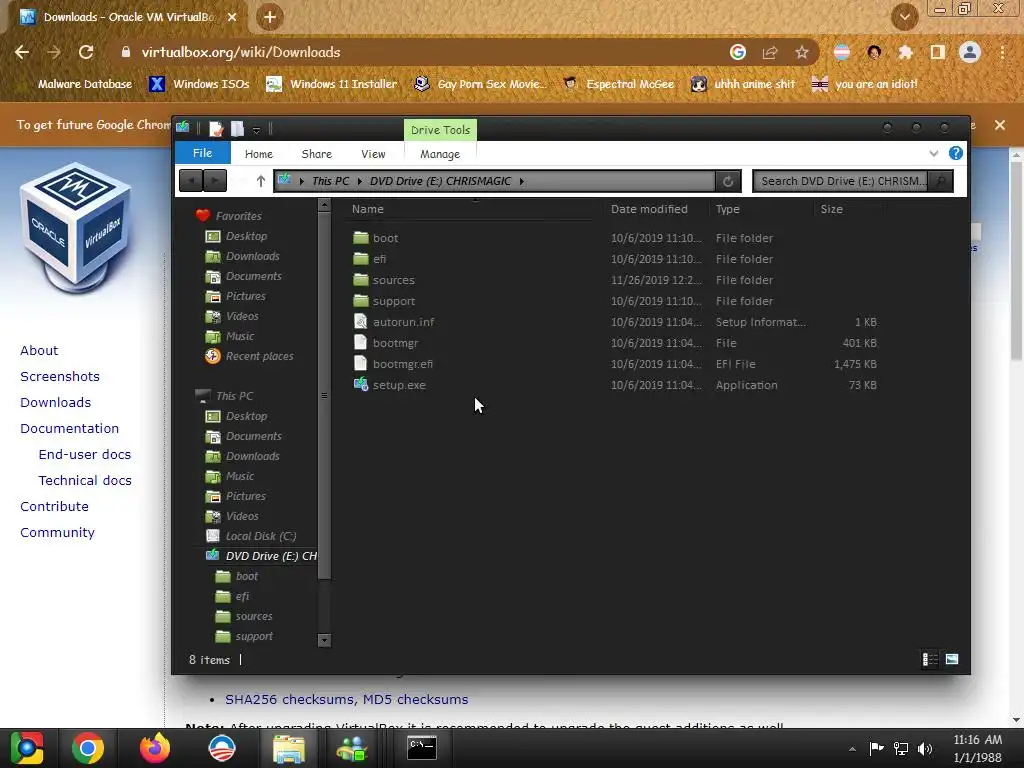
Task: Switch to the View ribbon tab
Action: click(x=373, y=154)
